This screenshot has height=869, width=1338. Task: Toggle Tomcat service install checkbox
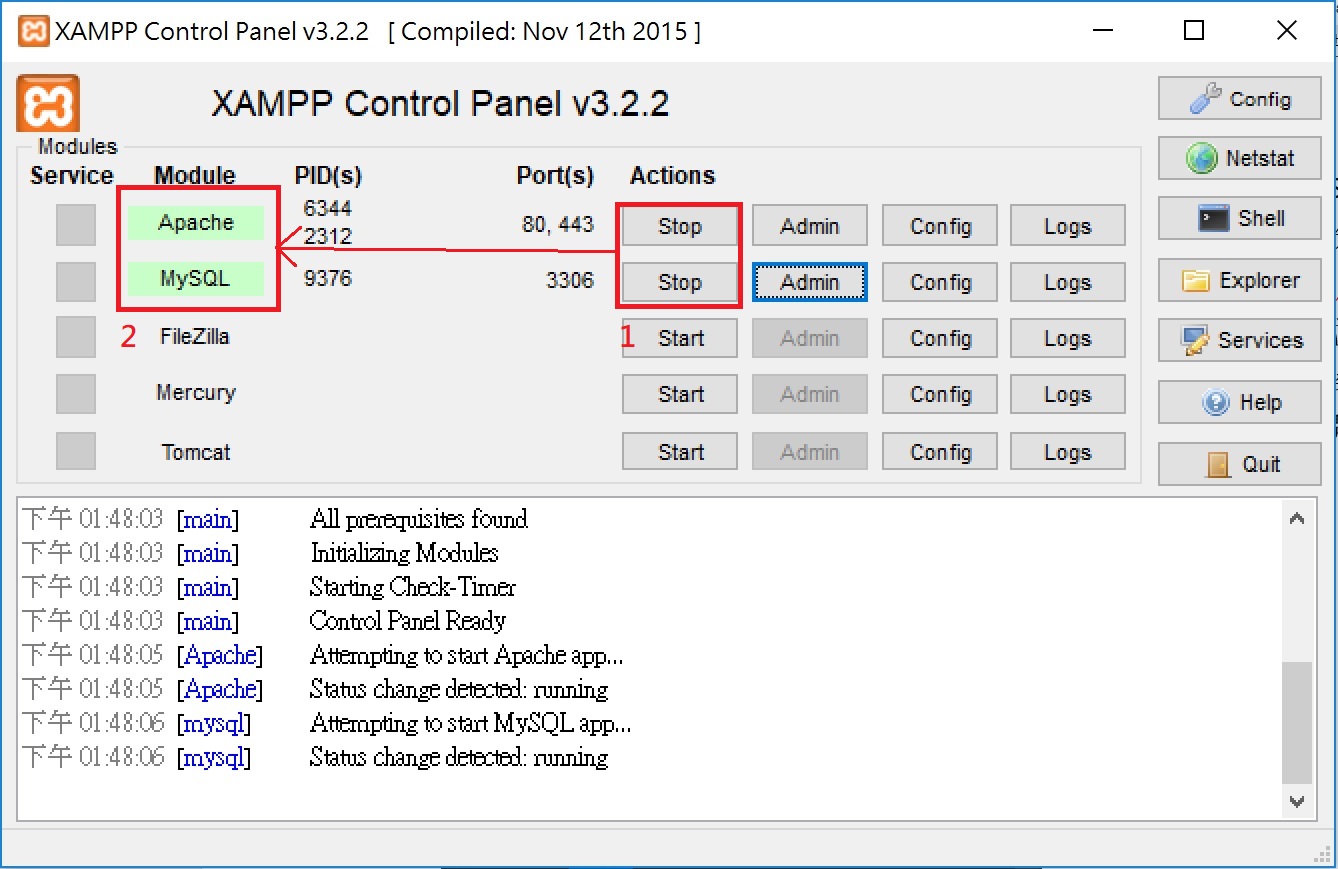[x=76, y=451]
